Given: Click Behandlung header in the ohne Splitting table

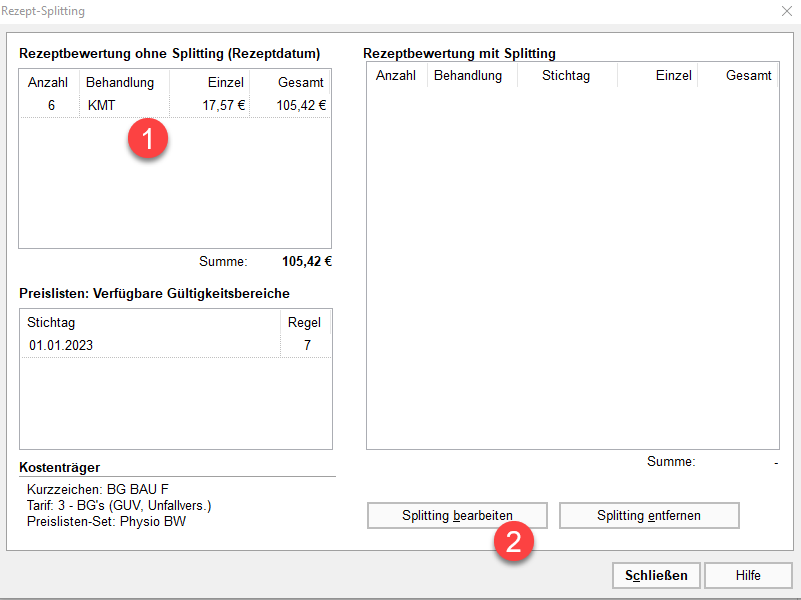Looking at the screenshot, I should coord(122,83).
